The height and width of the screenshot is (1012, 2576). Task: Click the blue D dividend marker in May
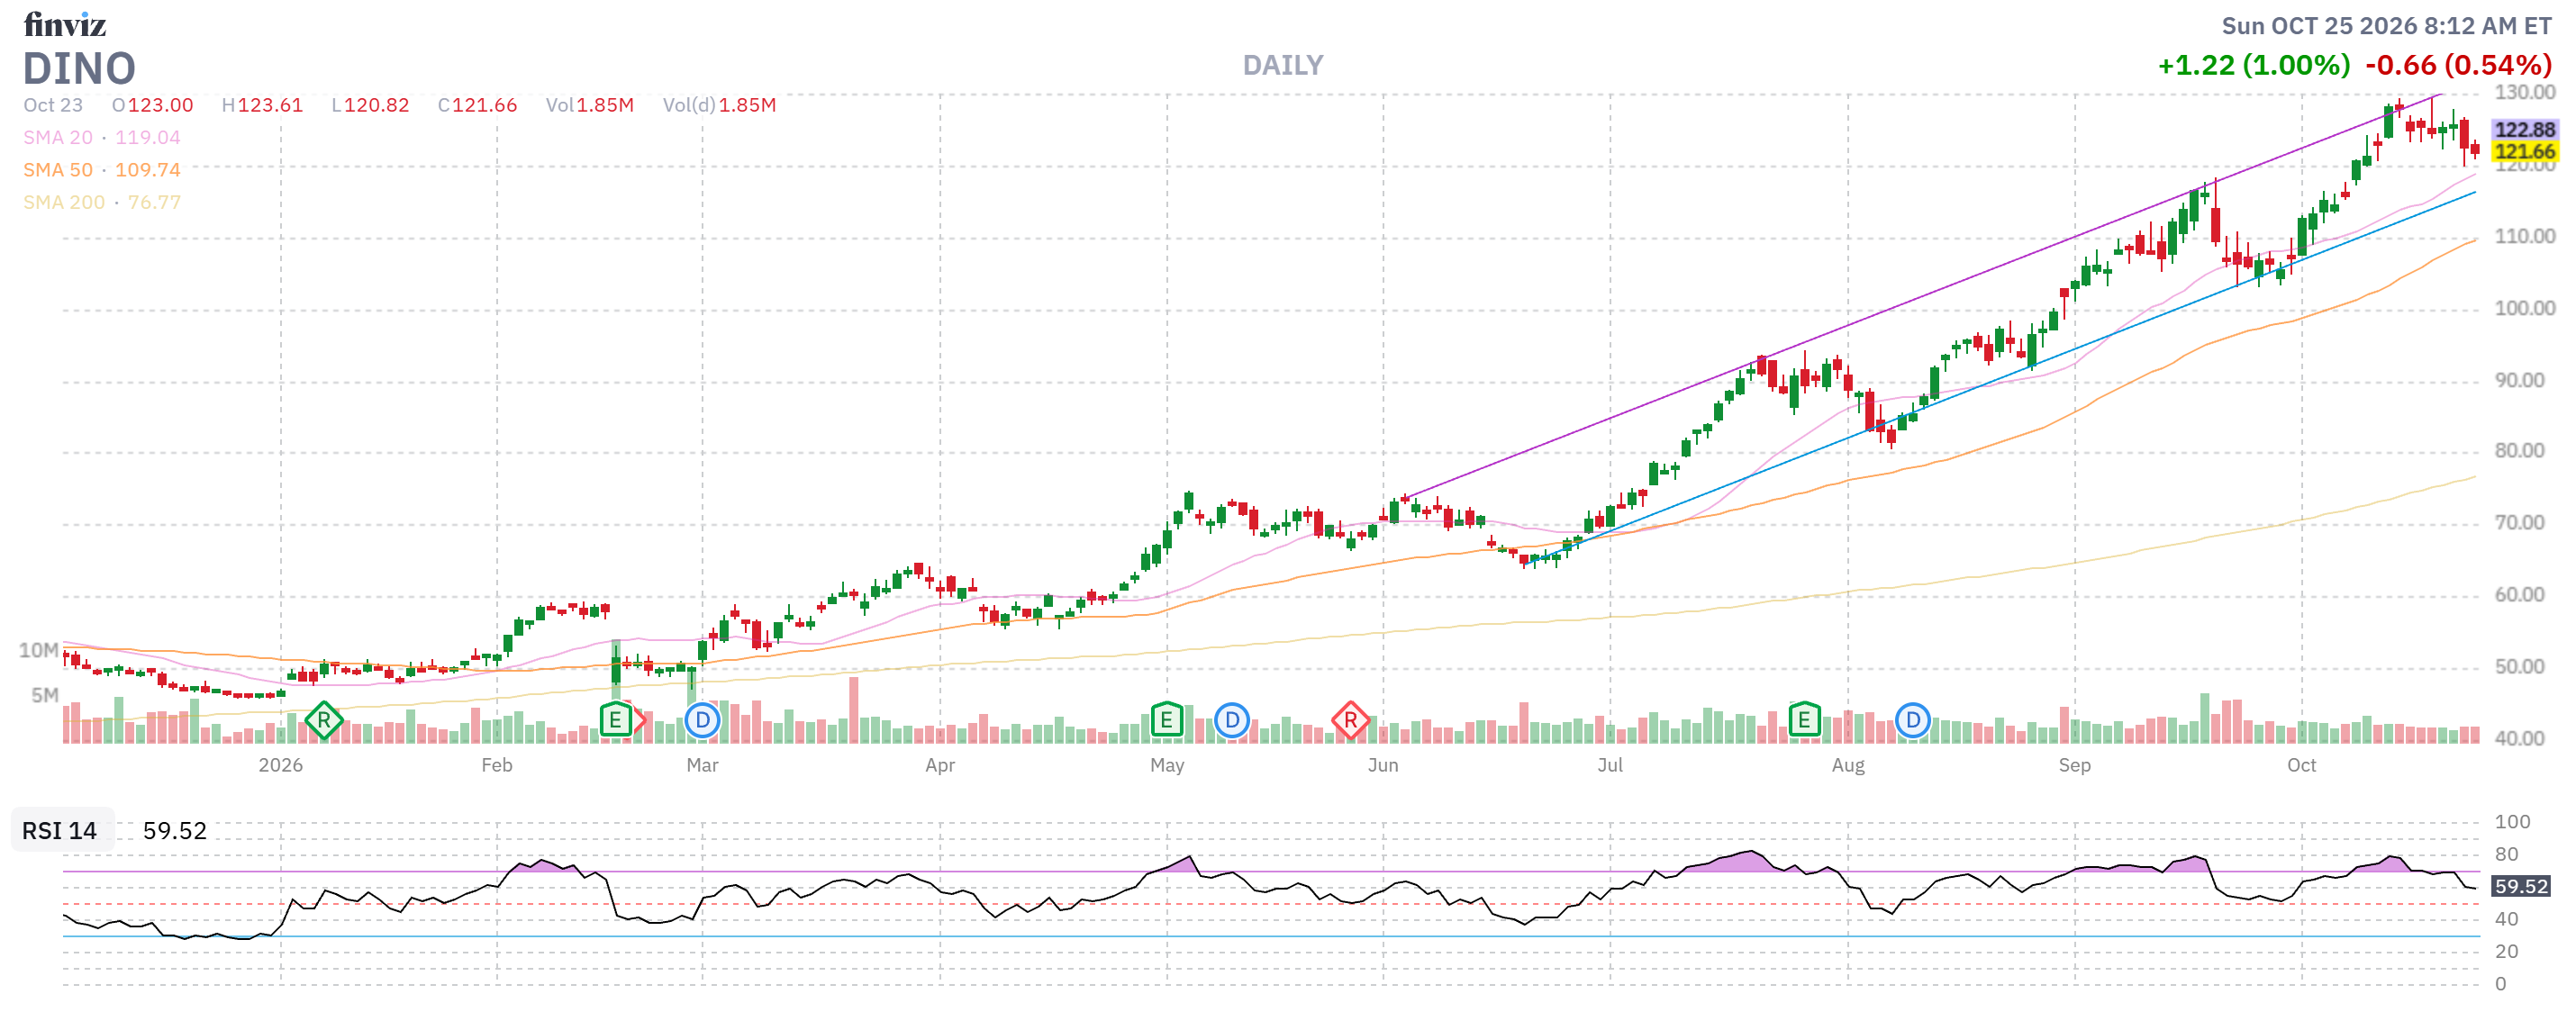1232,720
